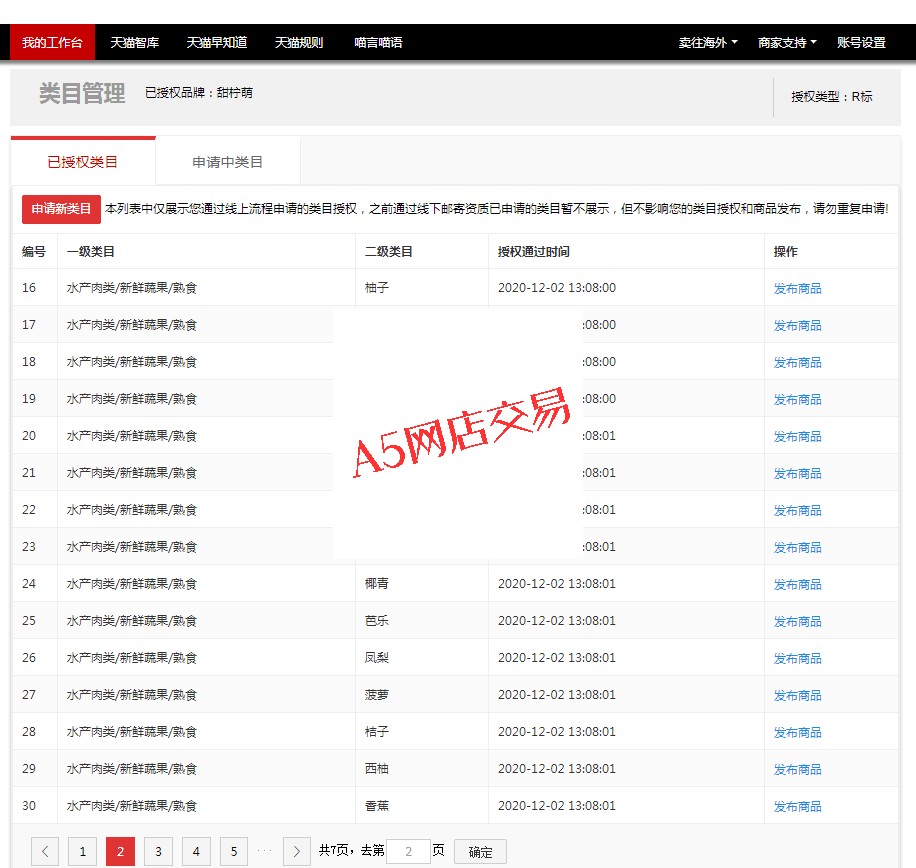Go to 天猫早知道
This screenshot has height=868, width=916.
(x=217, y=43)
